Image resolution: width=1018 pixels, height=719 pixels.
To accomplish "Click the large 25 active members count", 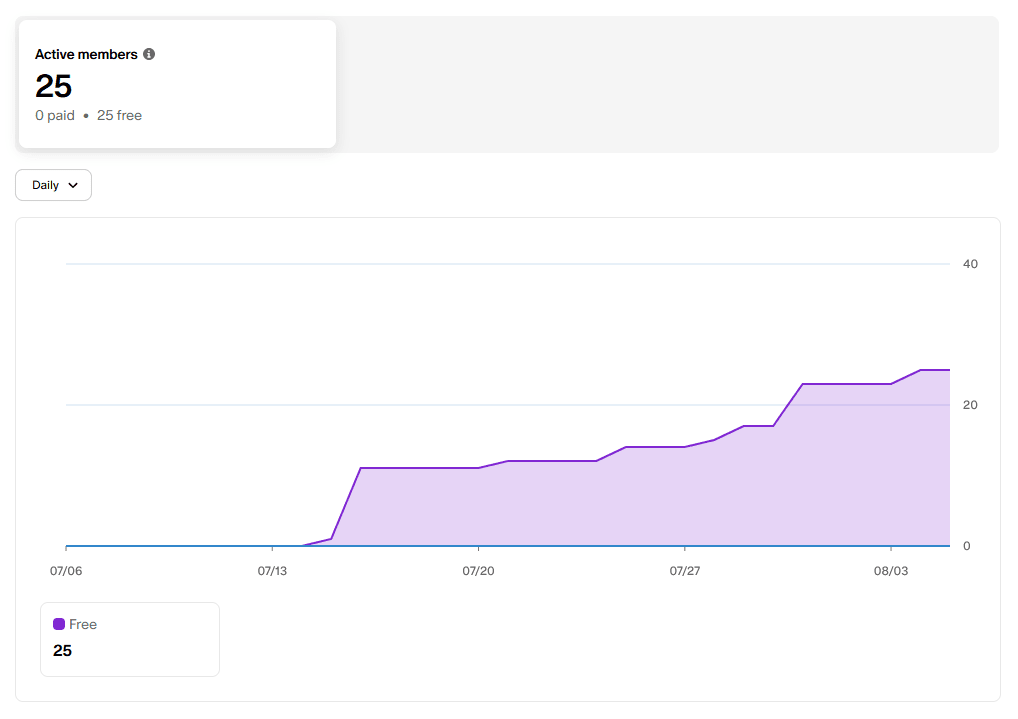I will [54, 86].
